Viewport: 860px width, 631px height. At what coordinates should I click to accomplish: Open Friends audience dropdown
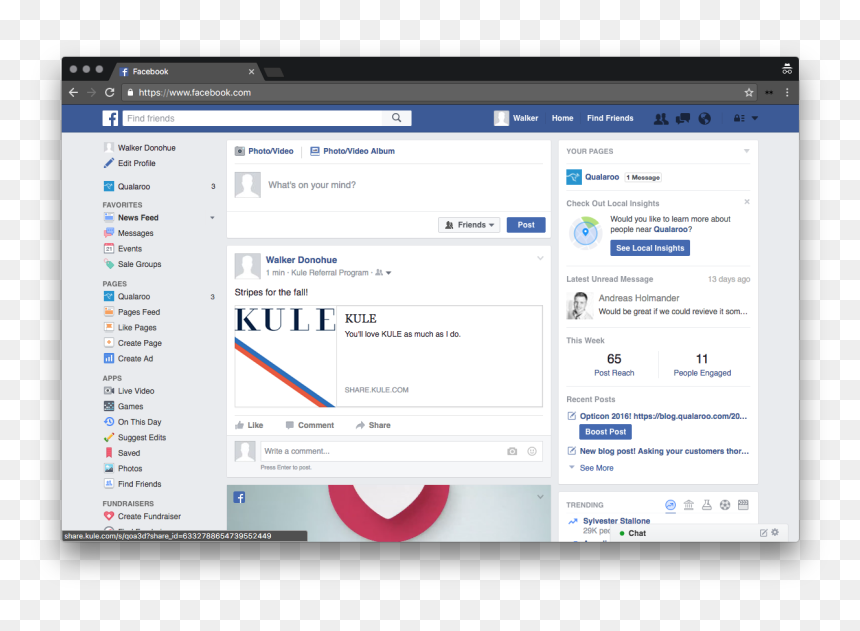point(469,225)
